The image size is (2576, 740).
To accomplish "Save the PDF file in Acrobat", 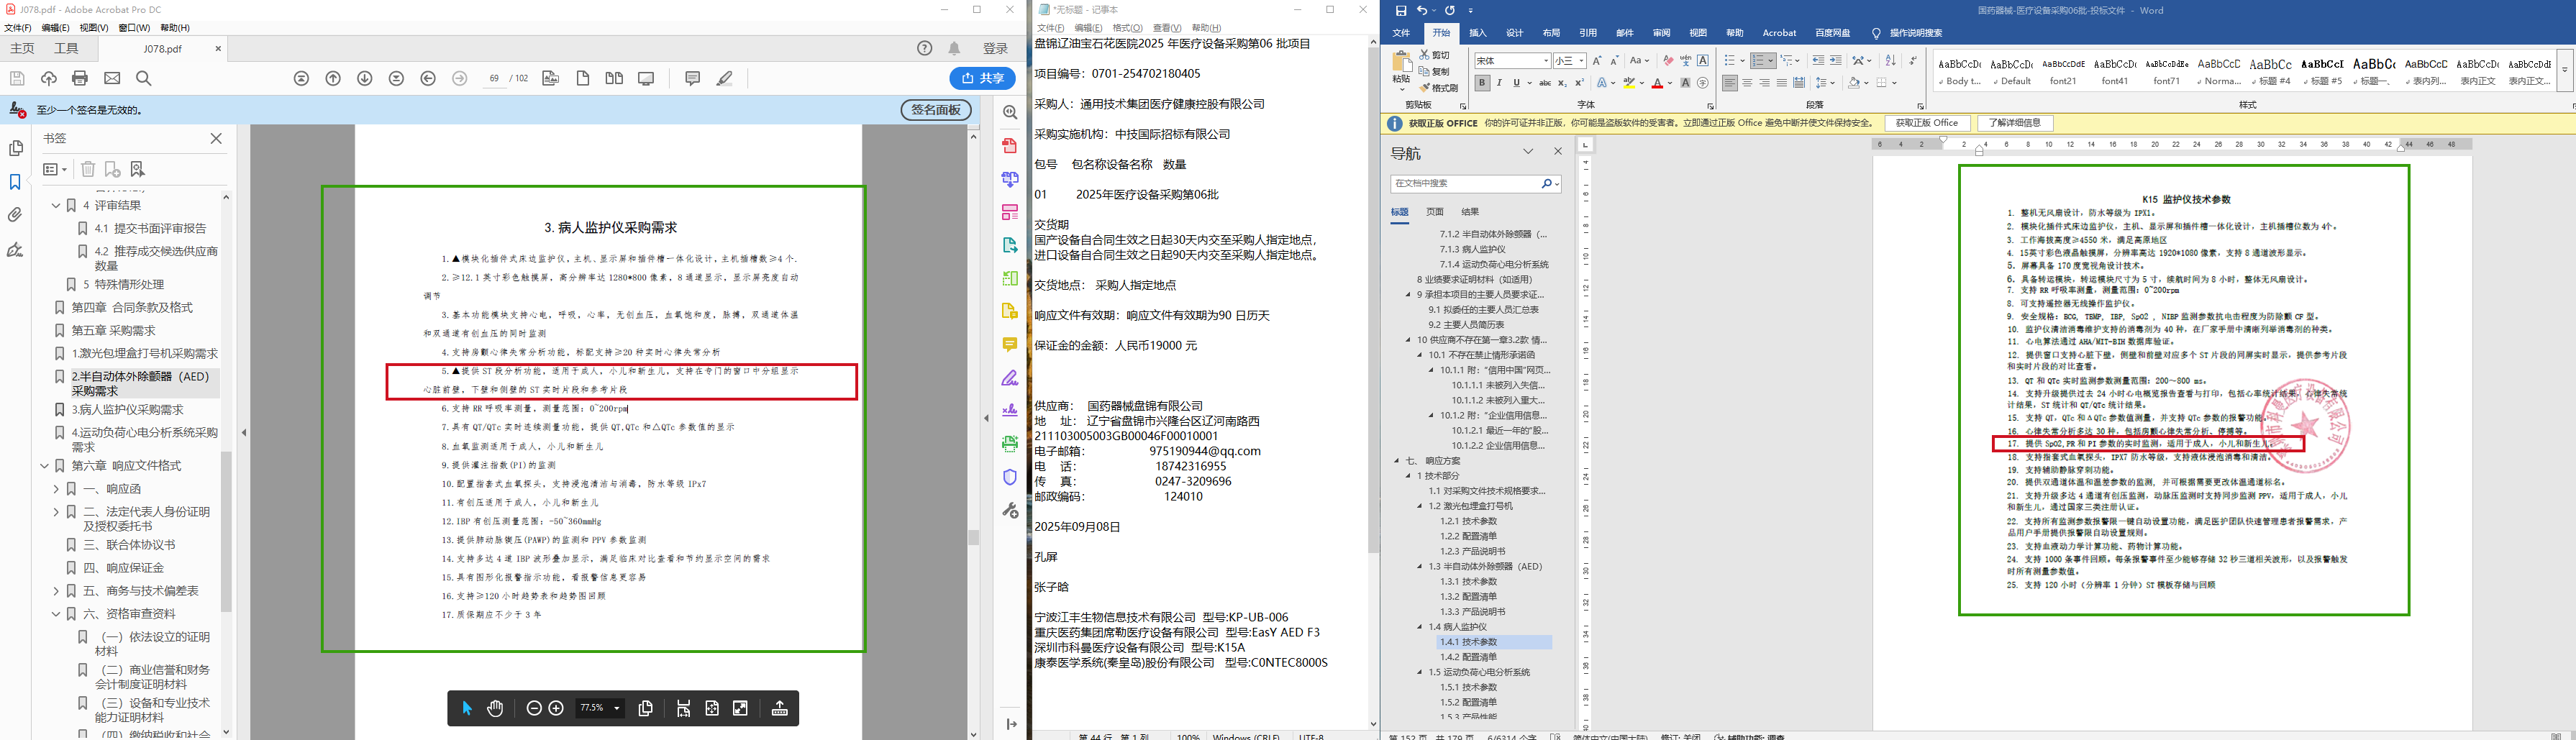I will coord(17,78).
